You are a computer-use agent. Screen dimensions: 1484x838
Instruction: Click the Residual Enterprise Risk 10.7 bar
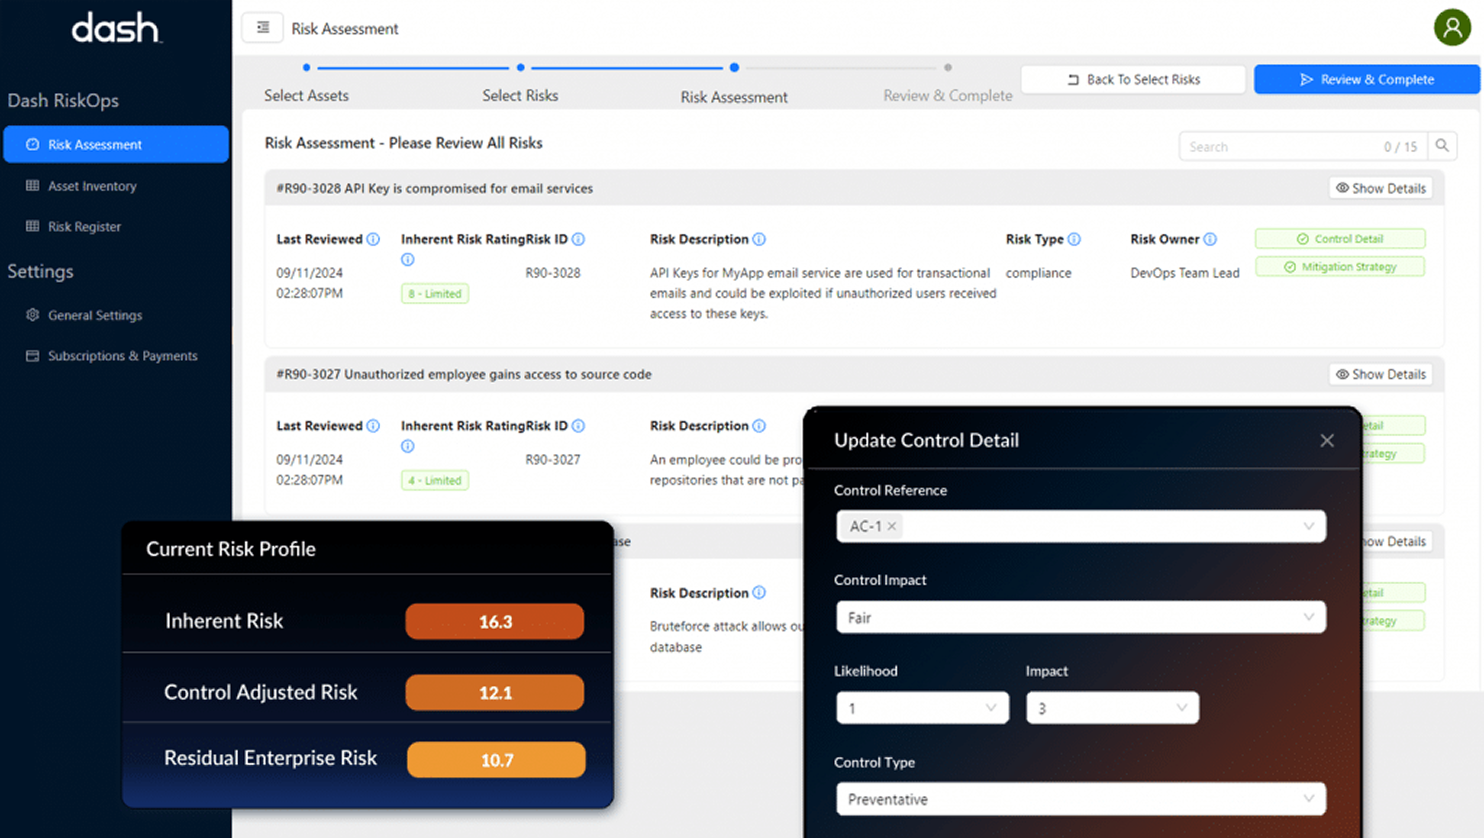[x=496, y=760]
